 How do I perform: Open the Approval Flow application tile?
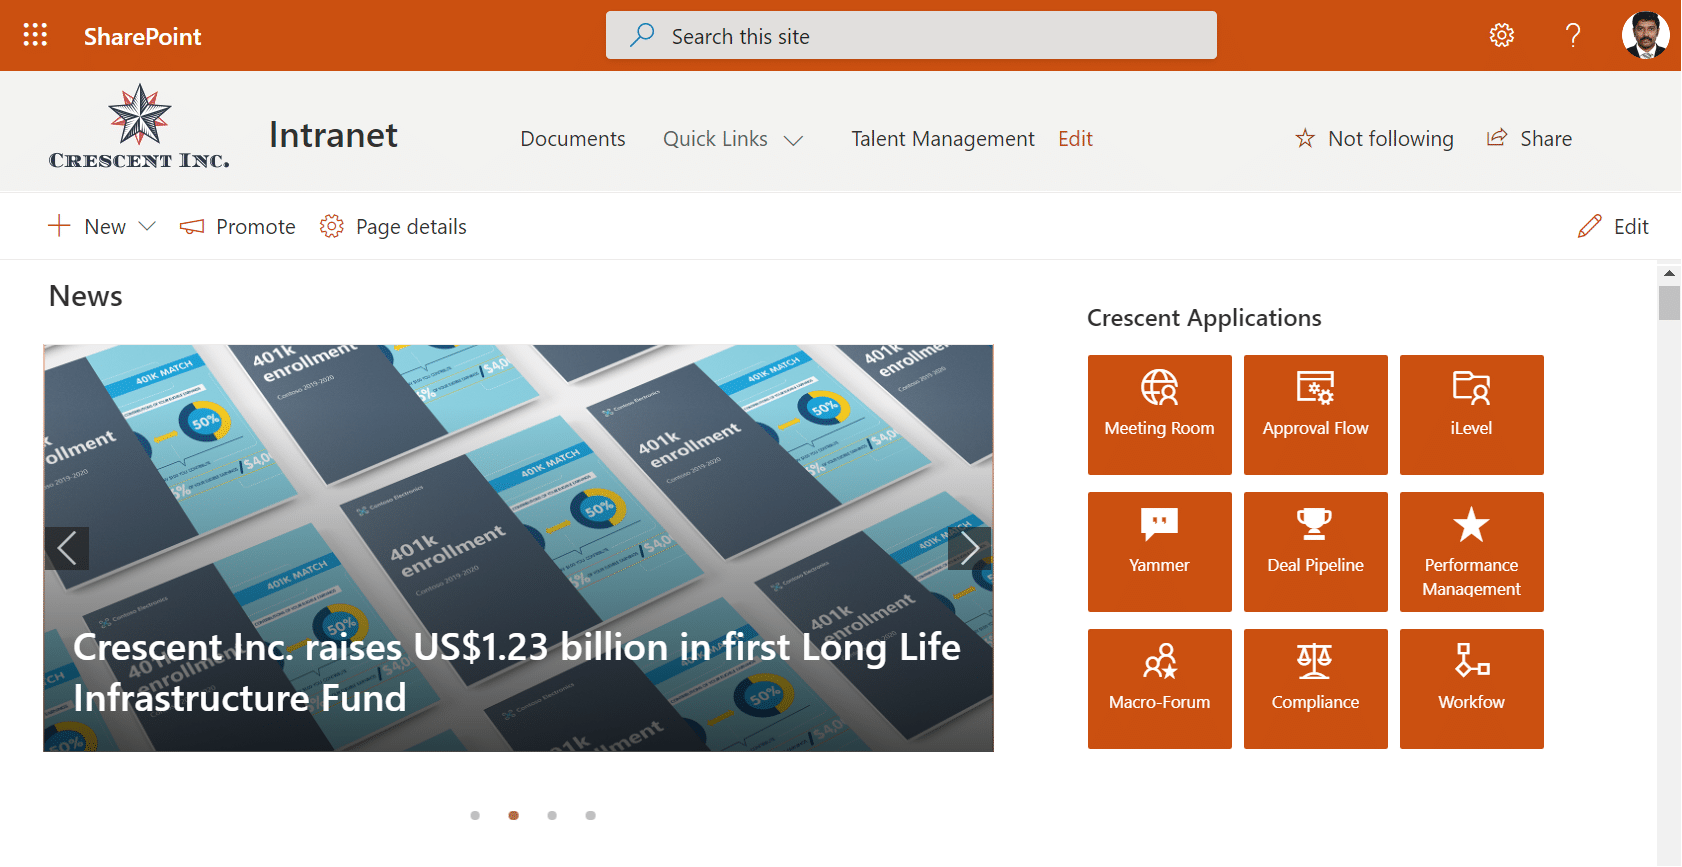pyautogui.click(x=1315, y=414)
